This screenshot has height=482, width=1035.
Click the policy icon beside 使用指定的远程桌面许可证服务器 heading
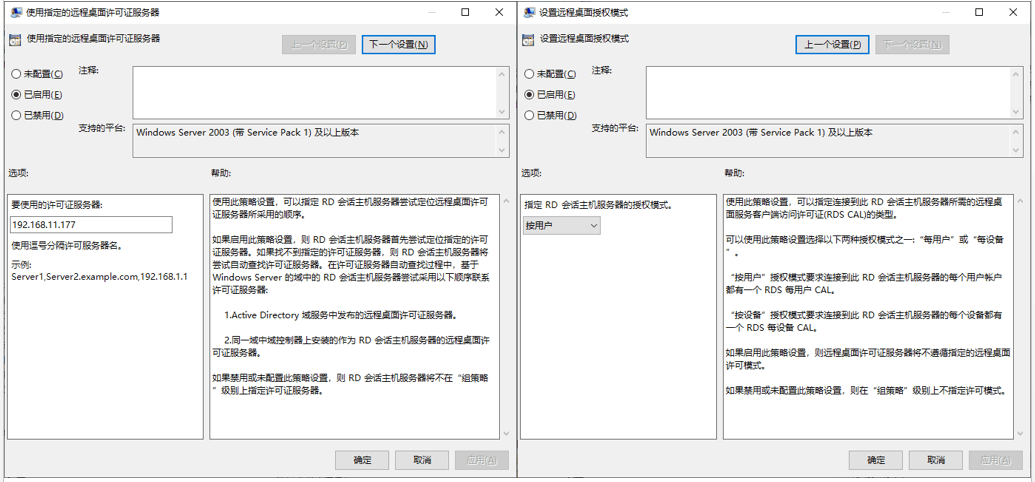15,40
